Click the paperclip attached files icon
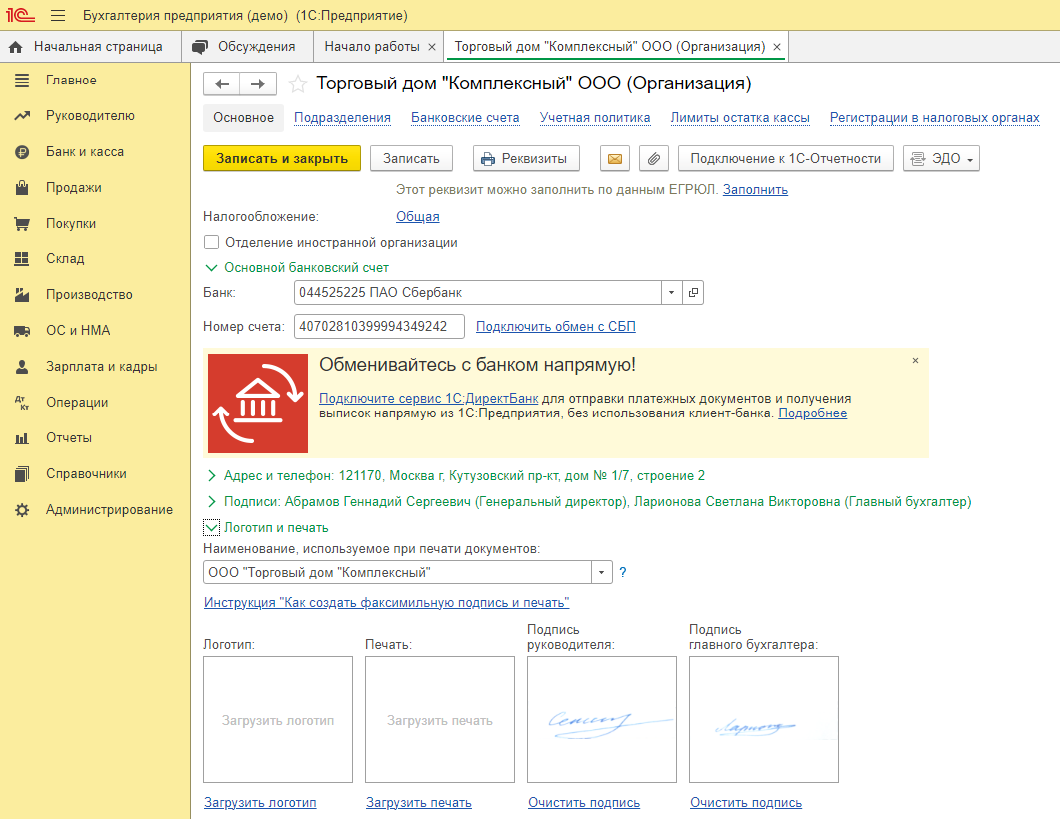The image size is (1060, 819). [x=654, y=159]
